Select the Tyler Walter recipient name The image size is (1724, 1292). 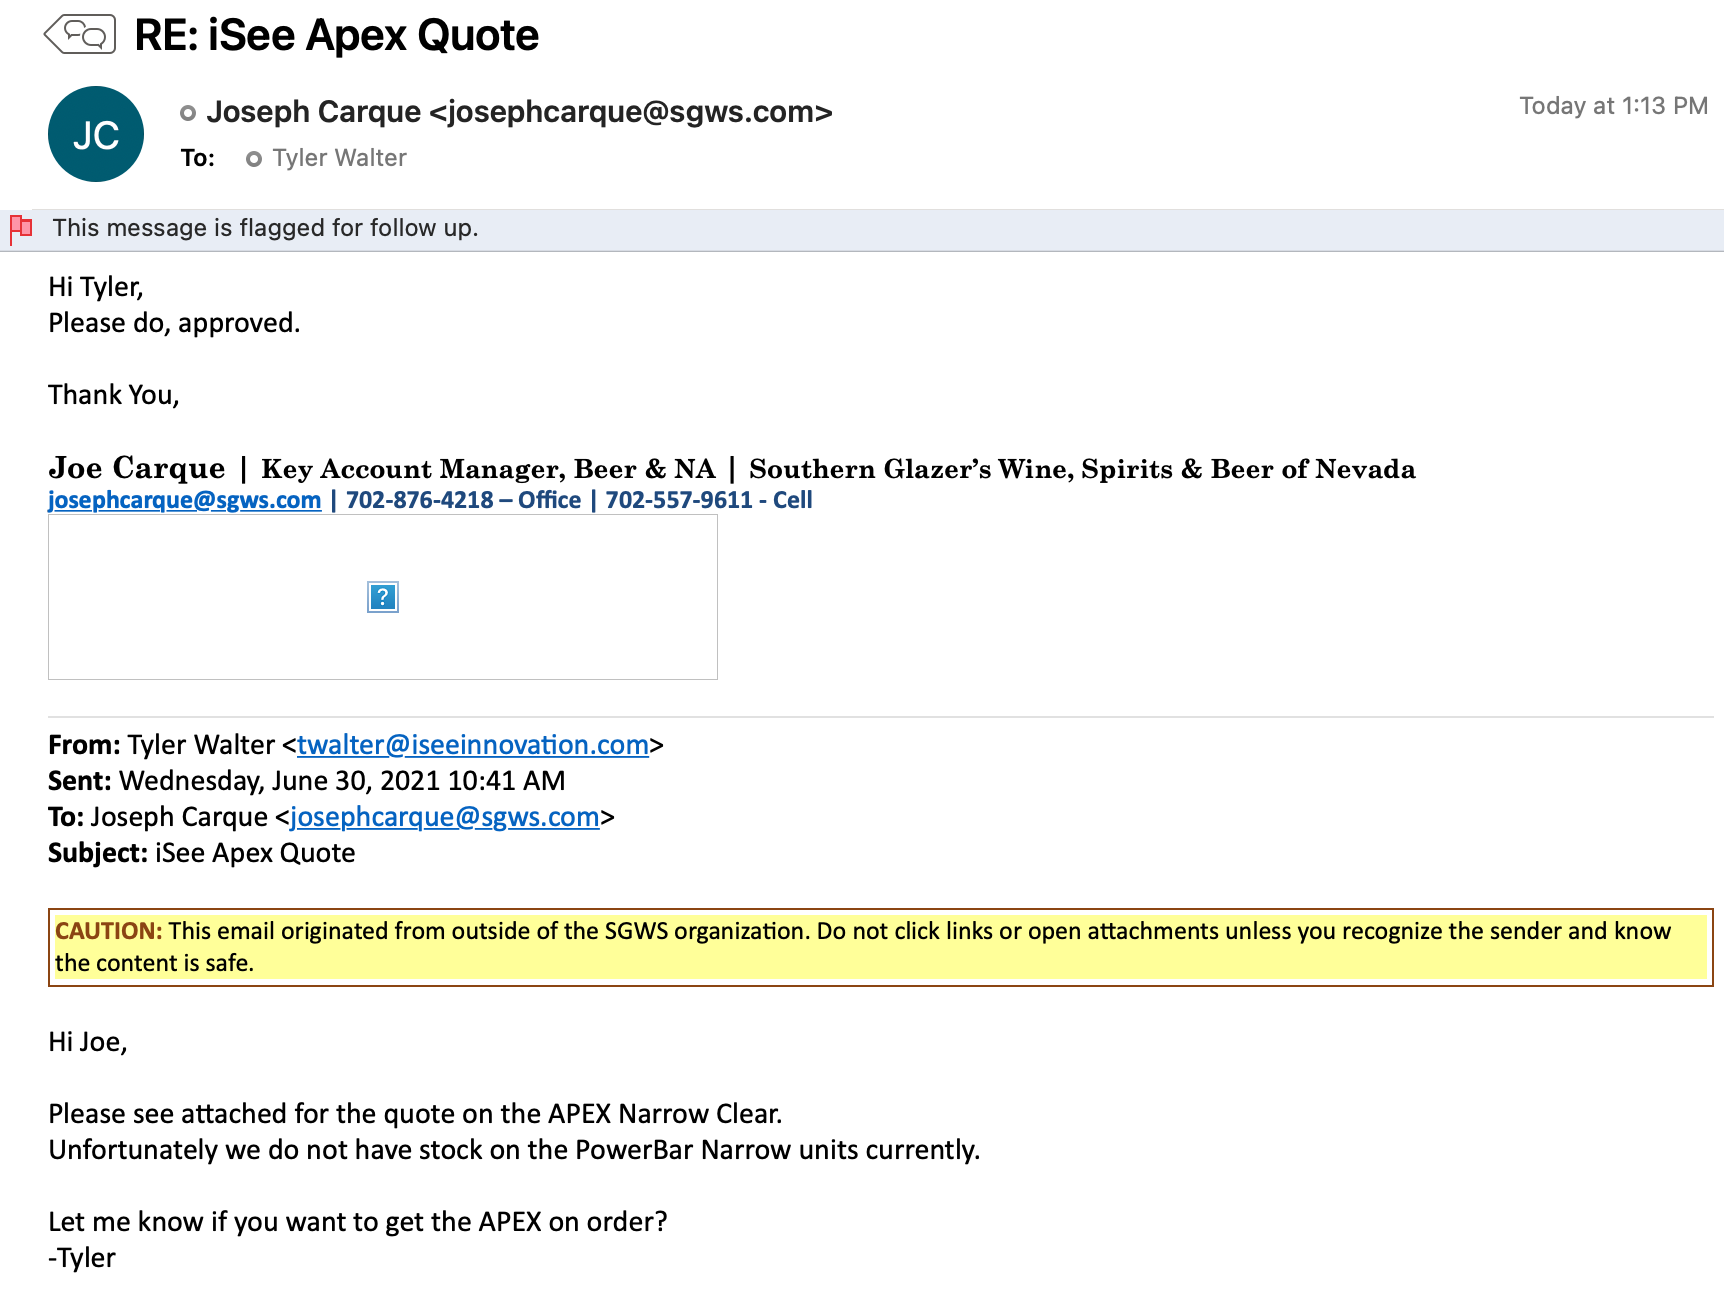pos(339,158)
